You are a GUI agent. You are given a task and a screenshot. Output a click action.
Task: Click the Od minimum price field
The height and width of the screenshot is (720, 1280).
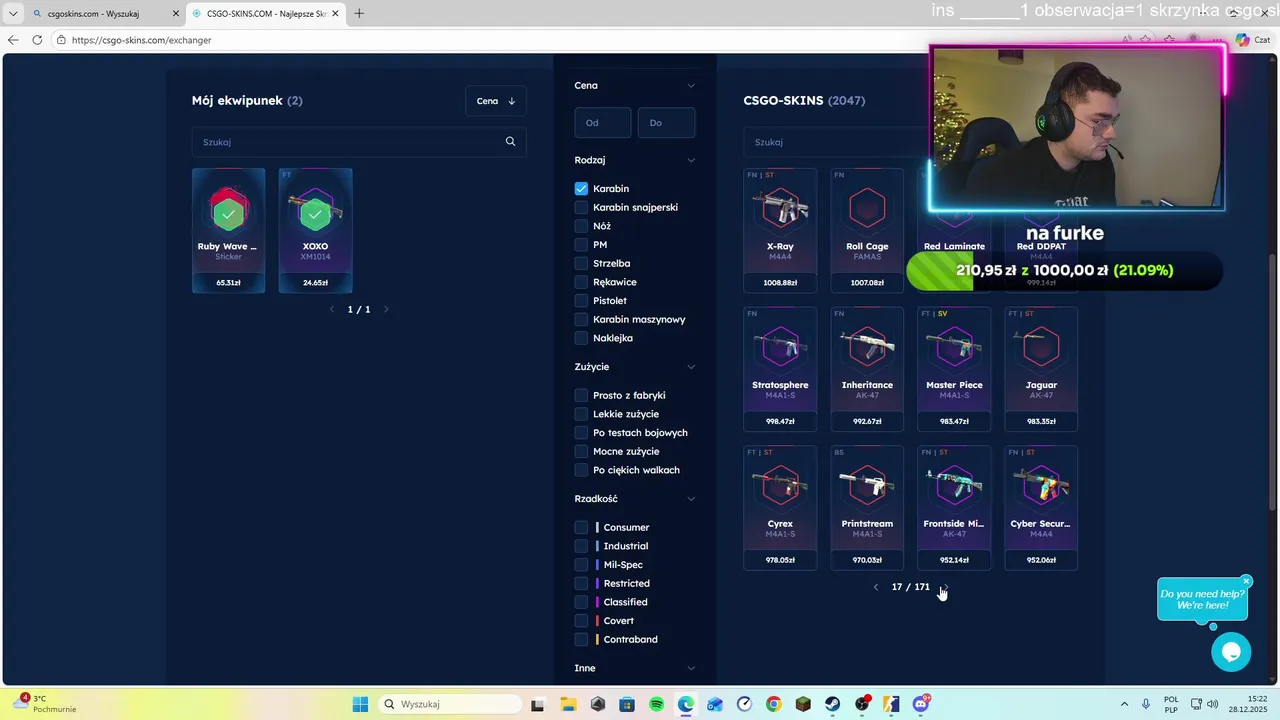pyautogui.click(x=603, y=123)
